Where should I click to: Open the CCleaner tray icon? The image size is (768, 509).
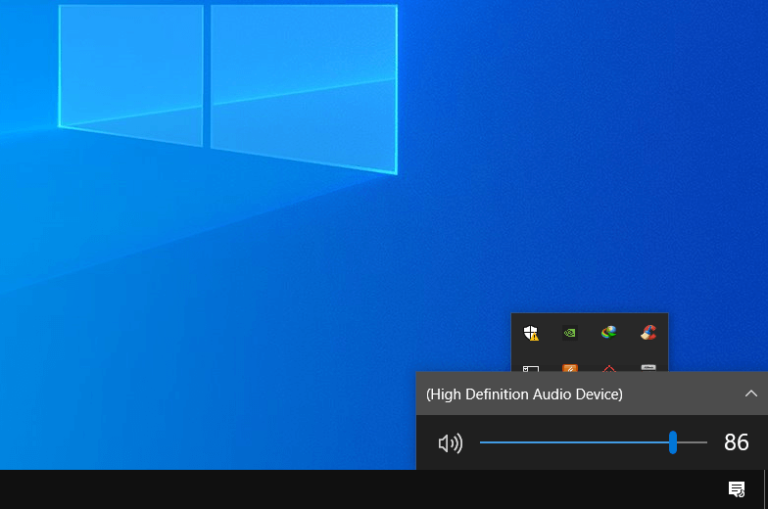[x=648, y=333]
